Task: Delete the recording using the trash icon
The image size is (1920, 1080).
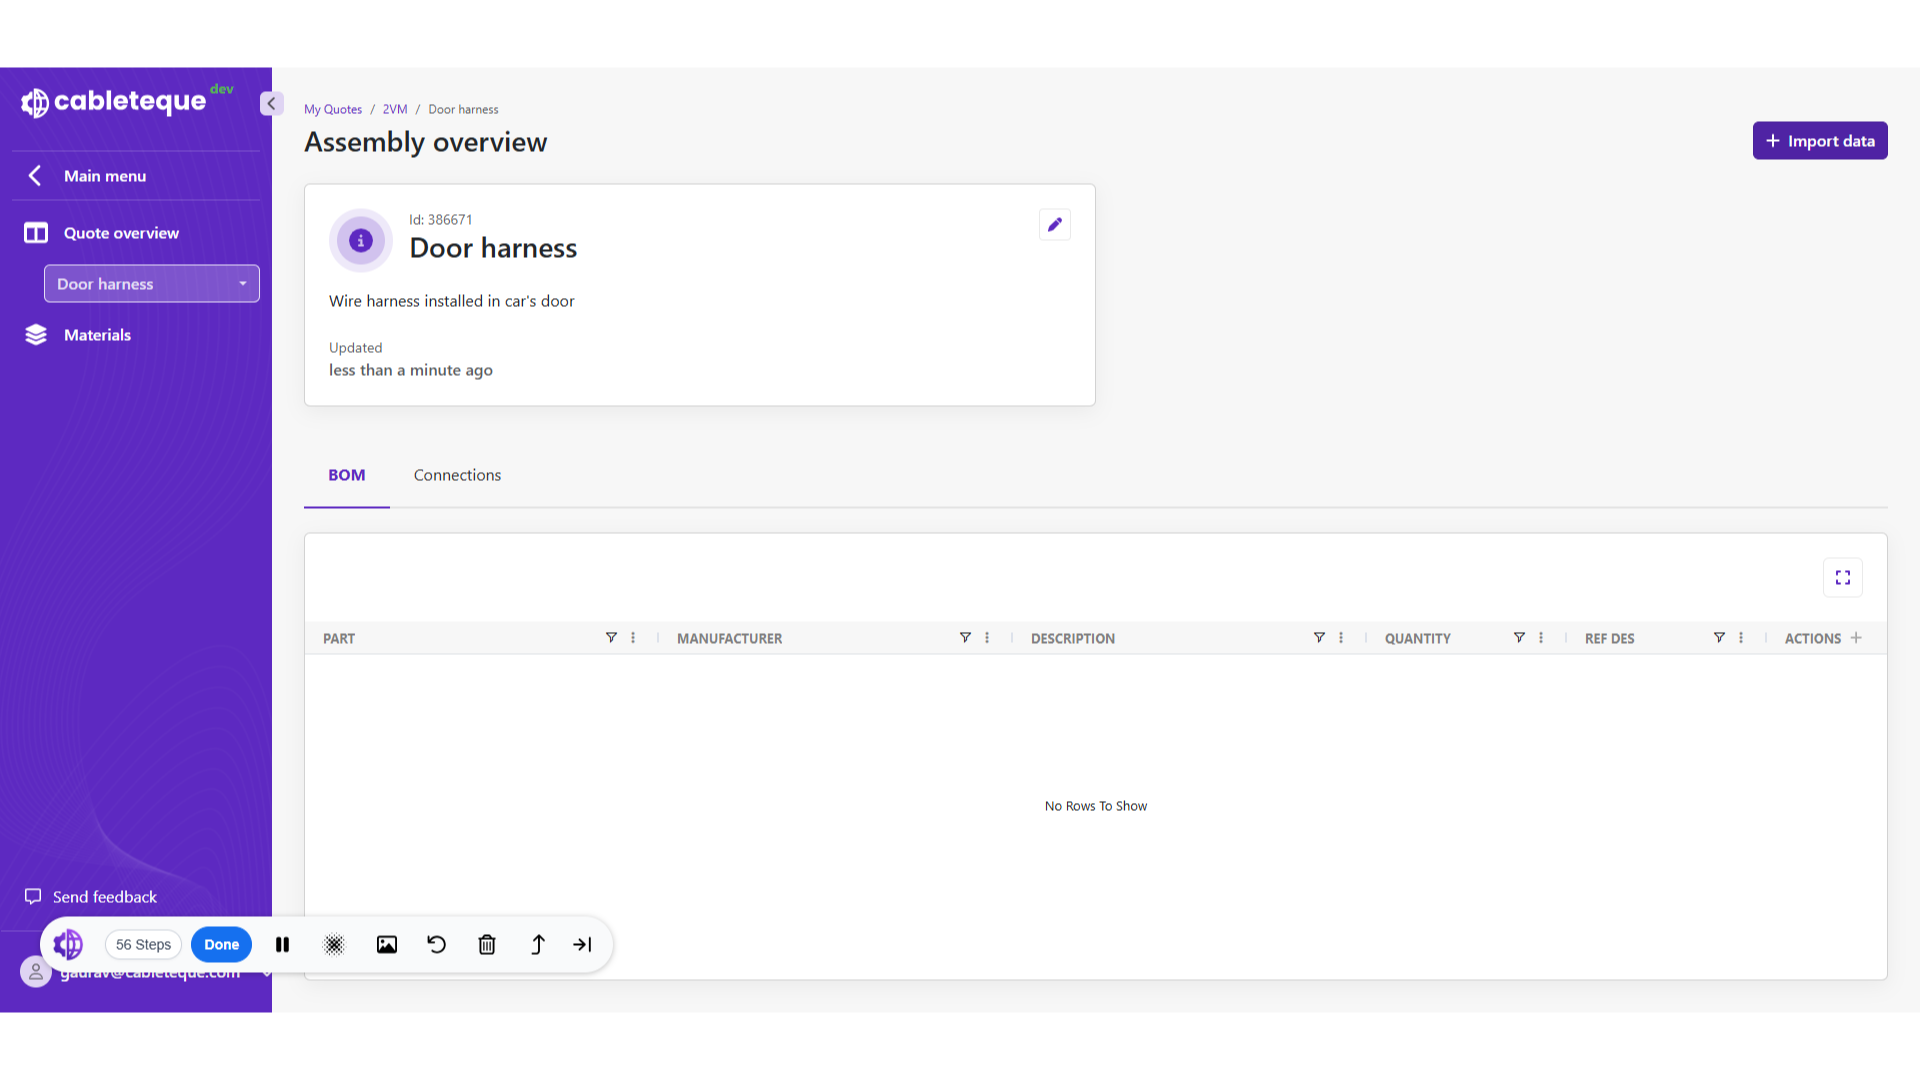Action: tap(487, 944)
